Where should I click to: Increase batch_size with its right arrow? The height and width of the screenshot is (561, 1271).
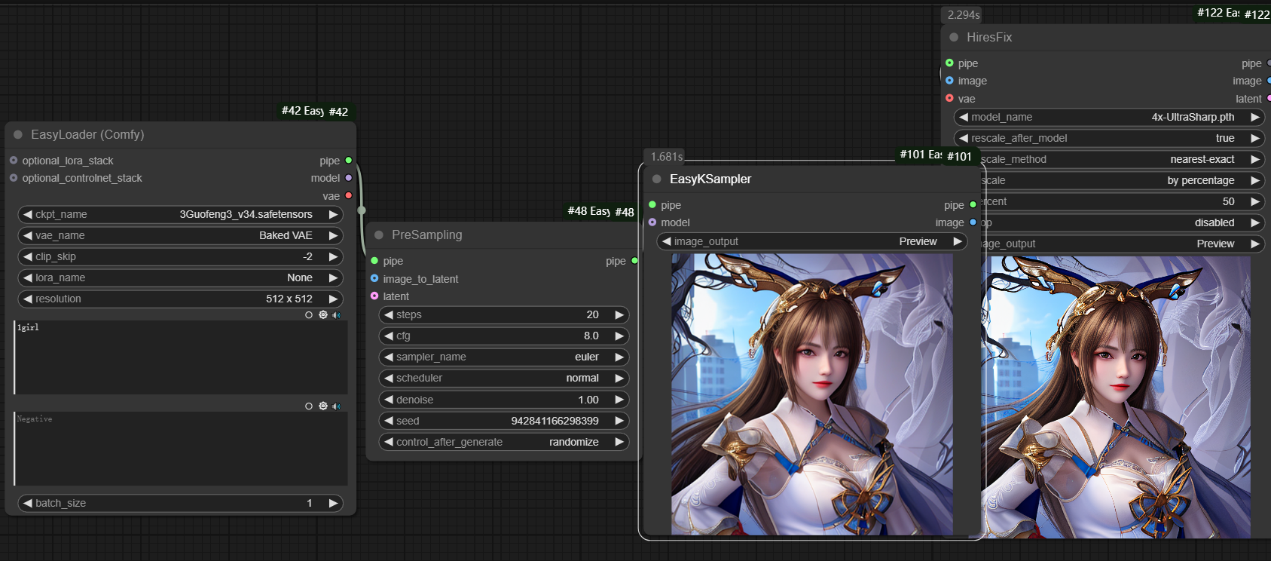pos(333,503)
